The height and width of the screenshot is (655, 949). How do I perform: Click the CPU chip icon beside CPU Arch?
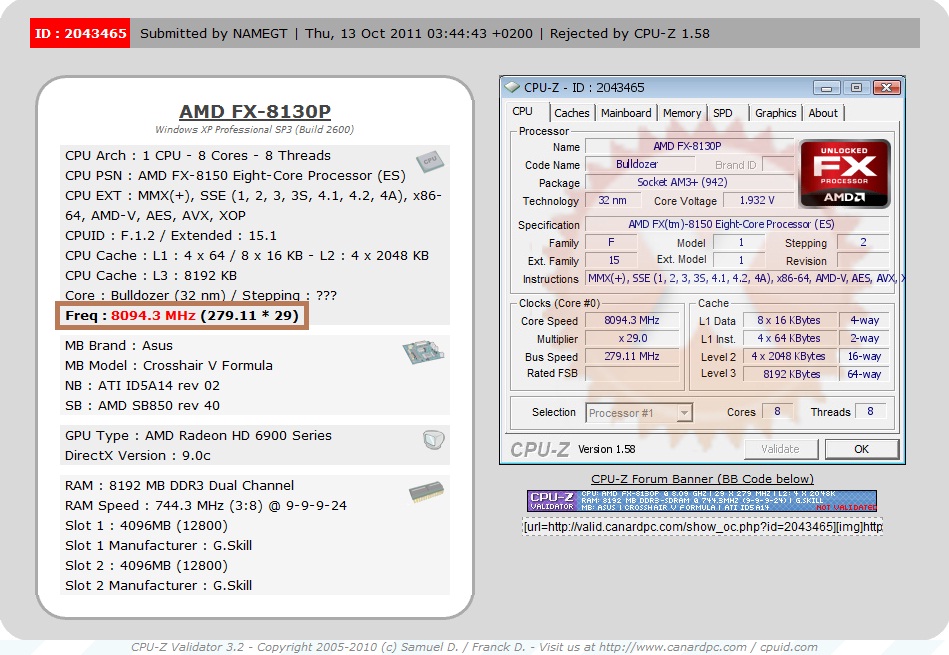click(430, 161)
